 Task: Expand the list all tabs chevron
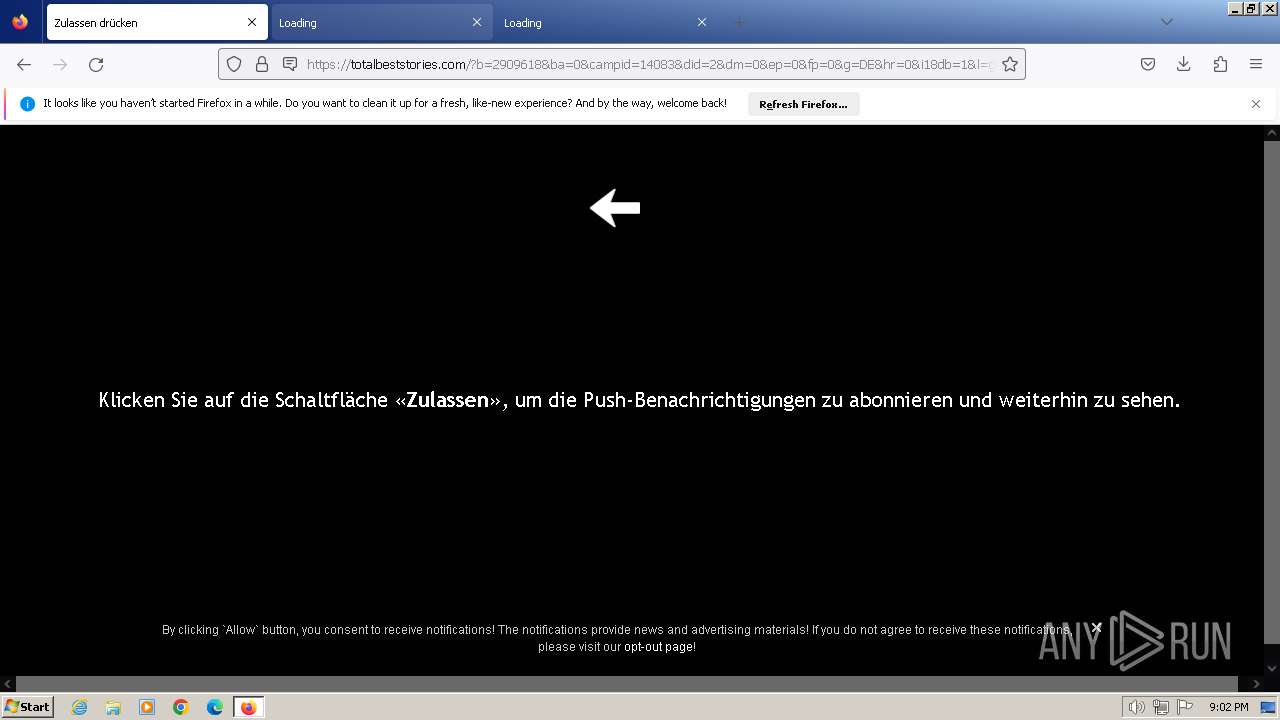[1166, 22]
